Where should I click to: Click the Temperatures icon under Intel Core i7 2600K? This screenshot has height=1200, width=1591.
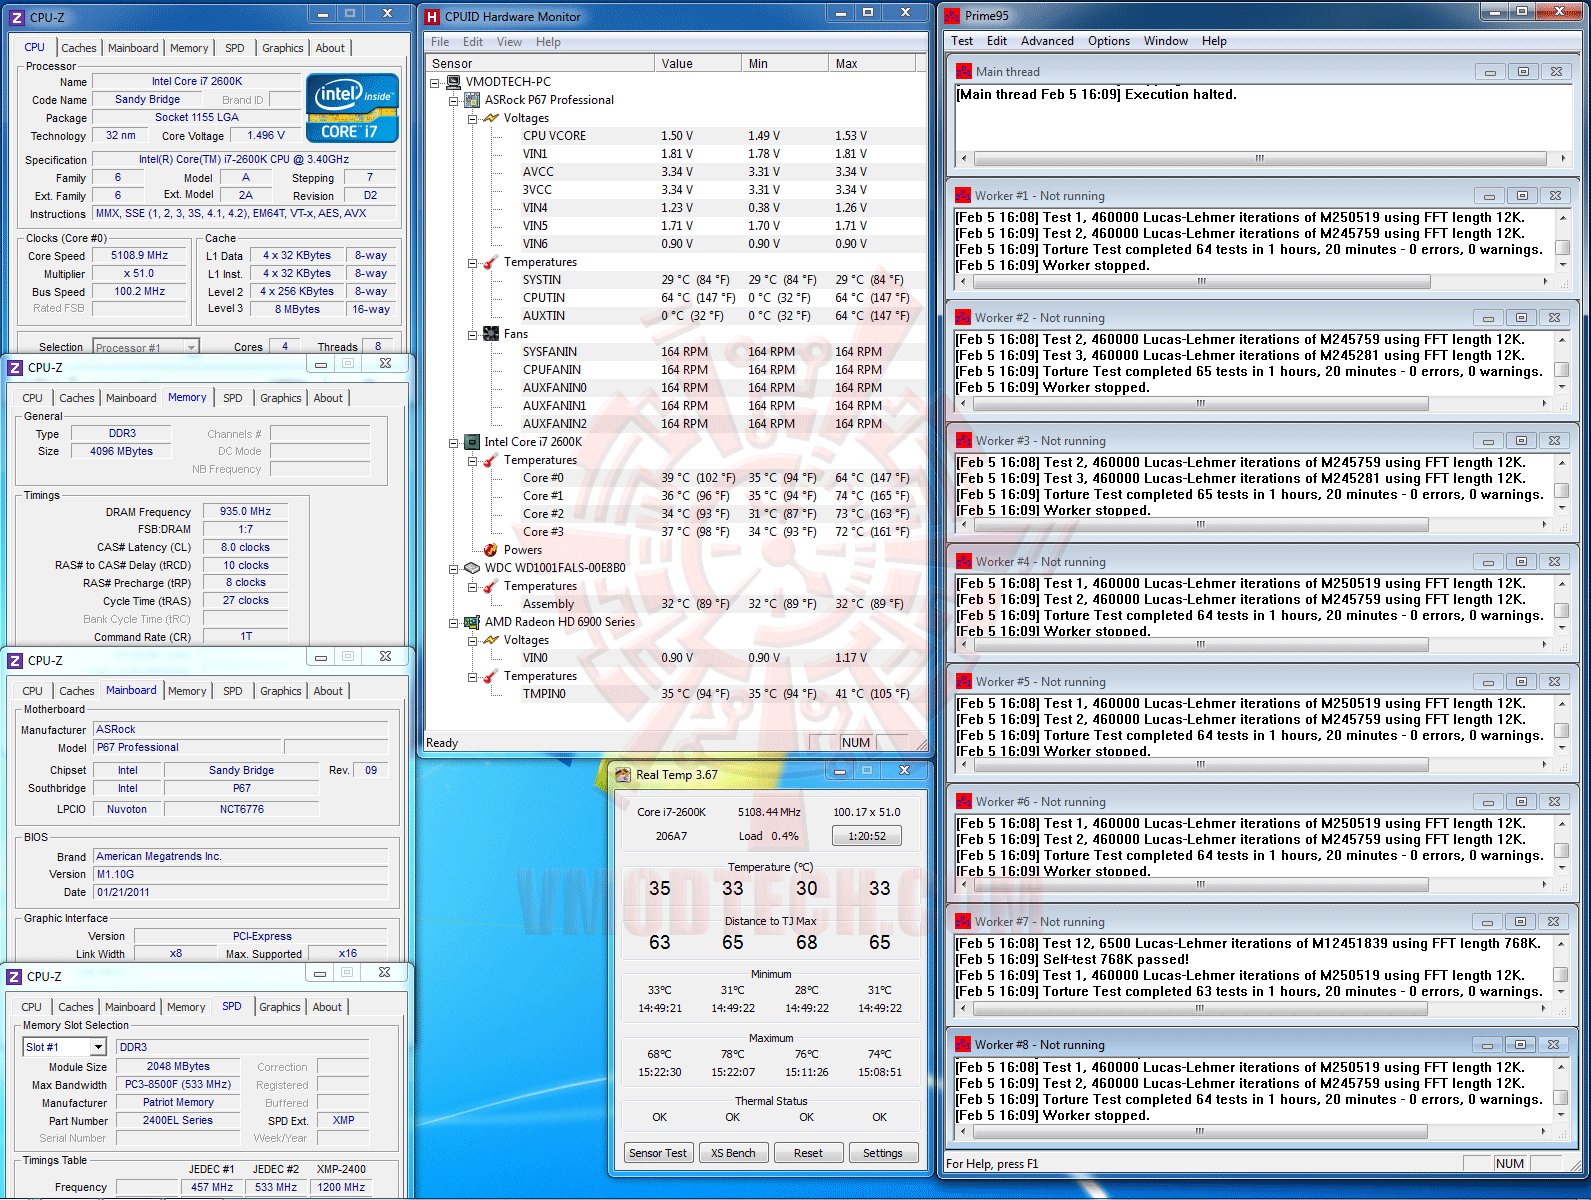[x=491, y=460]
